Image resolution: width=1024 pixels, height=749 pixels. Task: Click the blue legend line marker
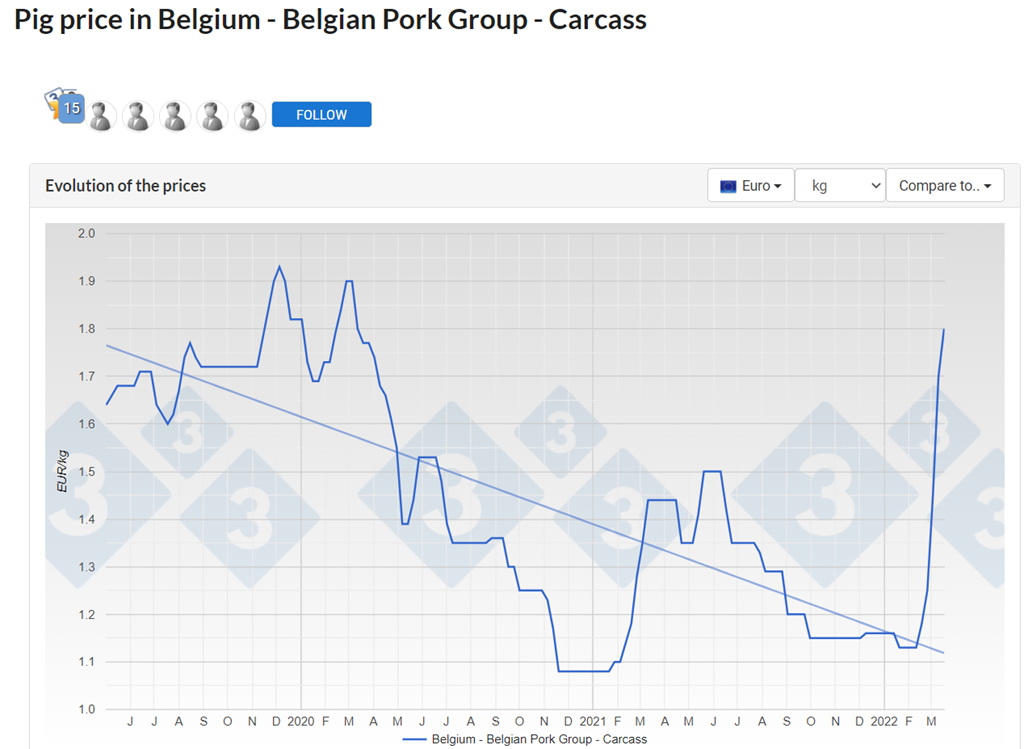pos(414,740)
